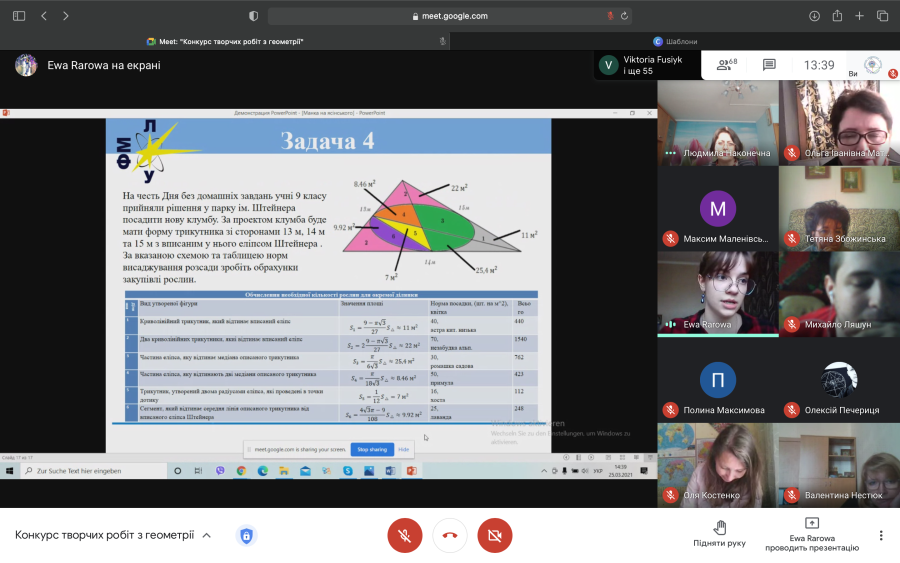This screenshot has width=900, height=563.
Task: Expand hidden tray icons chevron on Windows taskbar
Action: tap(544, 471)
